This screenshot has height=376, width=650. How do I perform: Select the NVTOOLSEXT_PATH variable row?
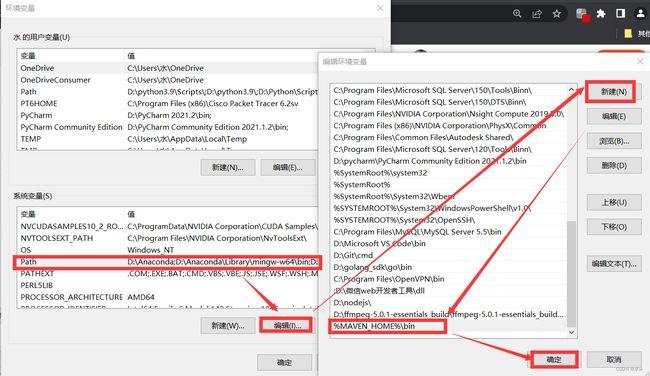168,238
